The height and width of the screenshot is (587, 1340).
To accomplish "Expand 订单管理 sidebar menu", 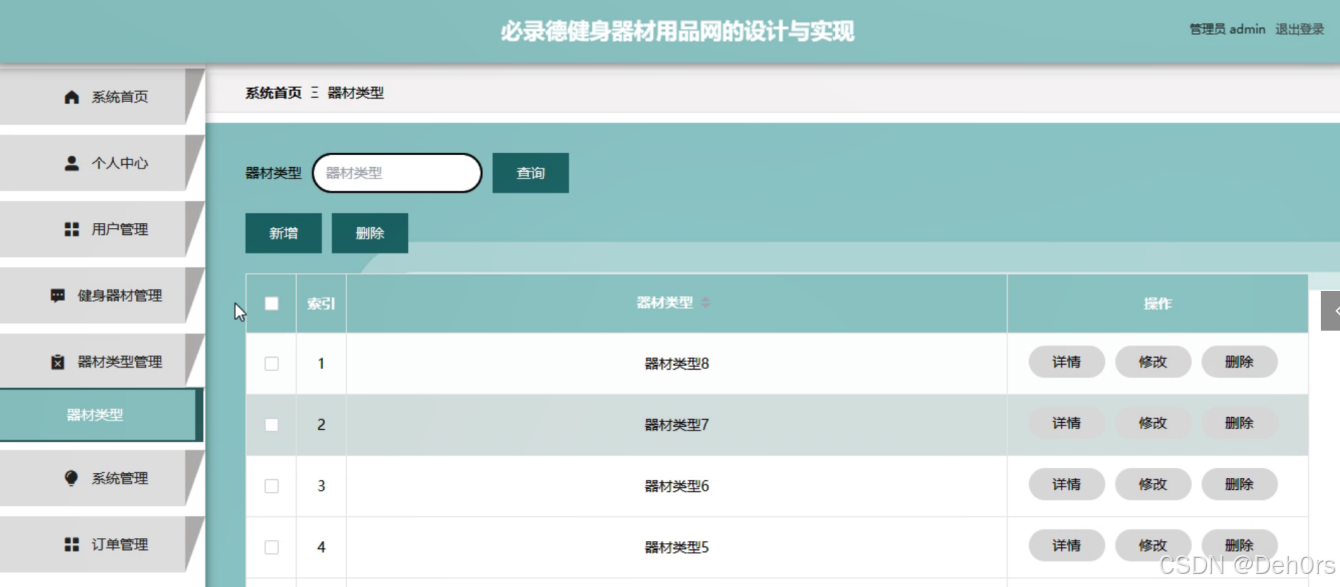I will tap(102, 544).
